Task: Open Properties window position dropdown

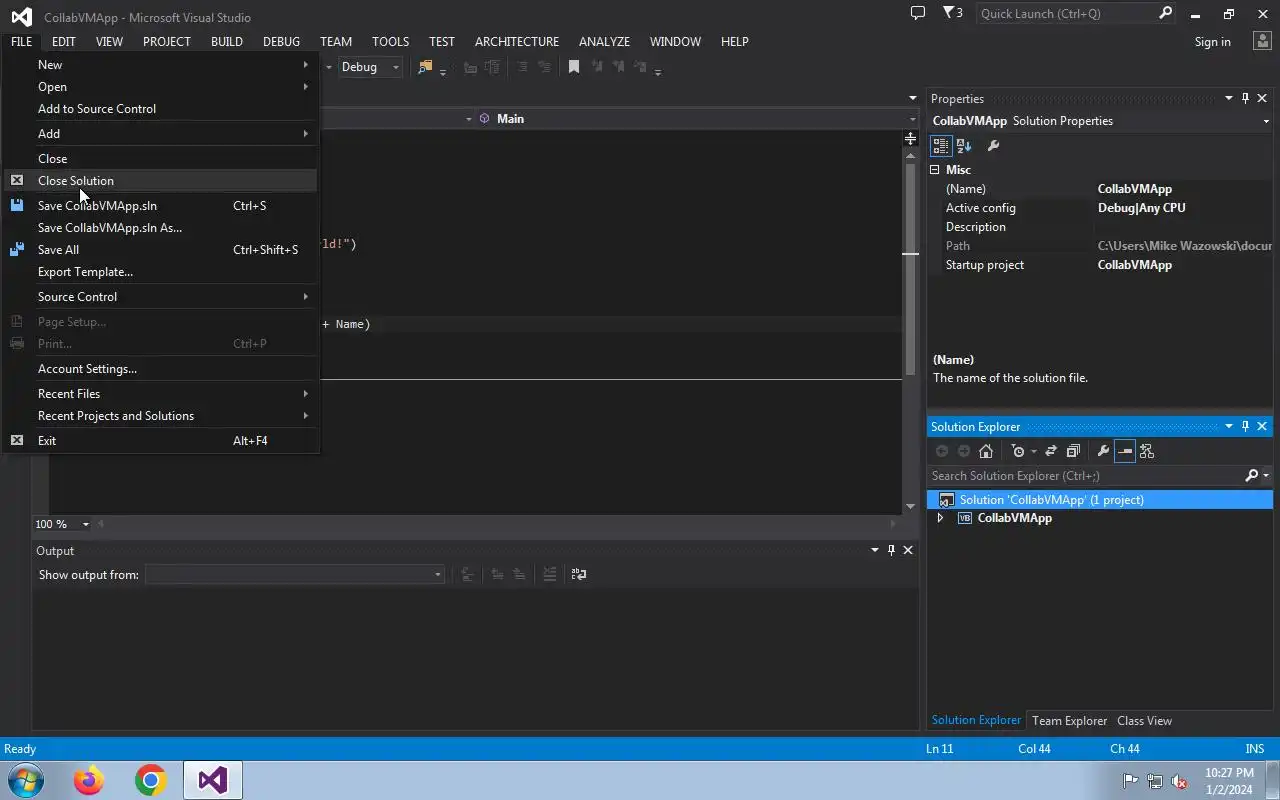Action: pos(1229,98)
